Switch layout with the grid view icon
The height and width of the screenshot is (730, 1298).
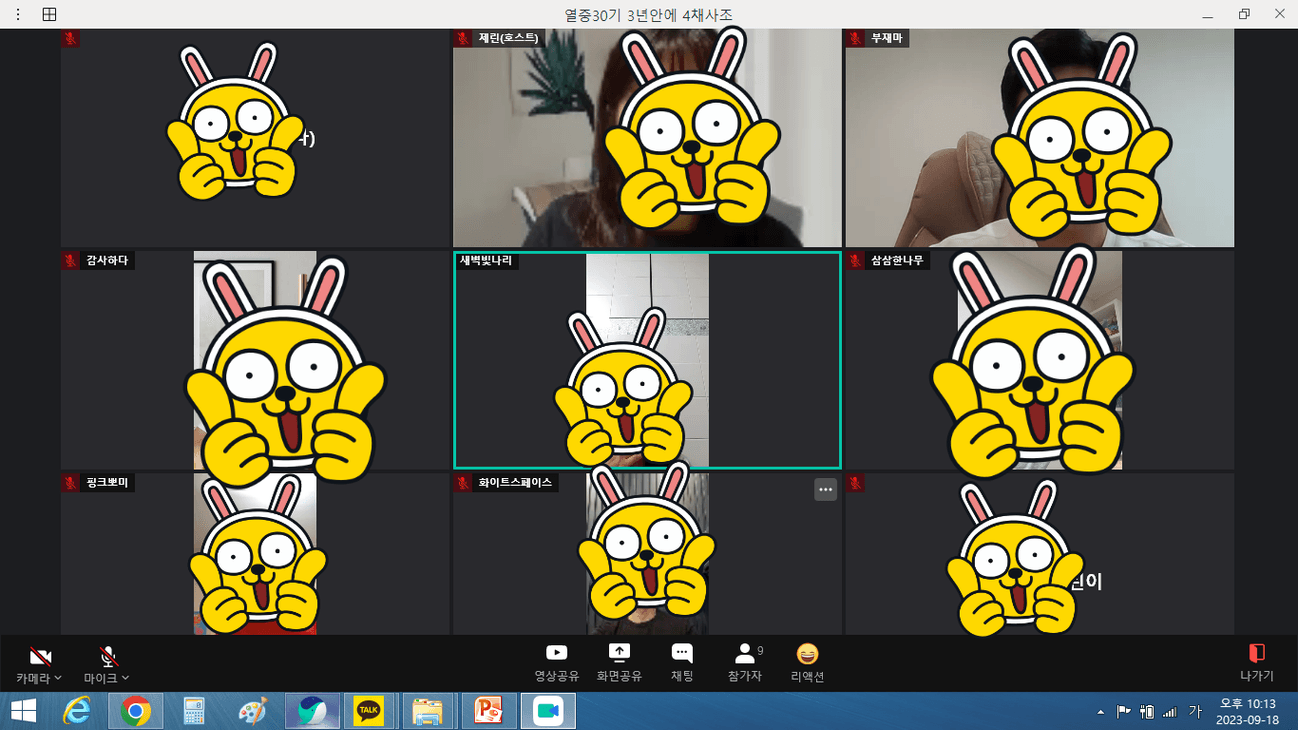(x=49, y=14)
